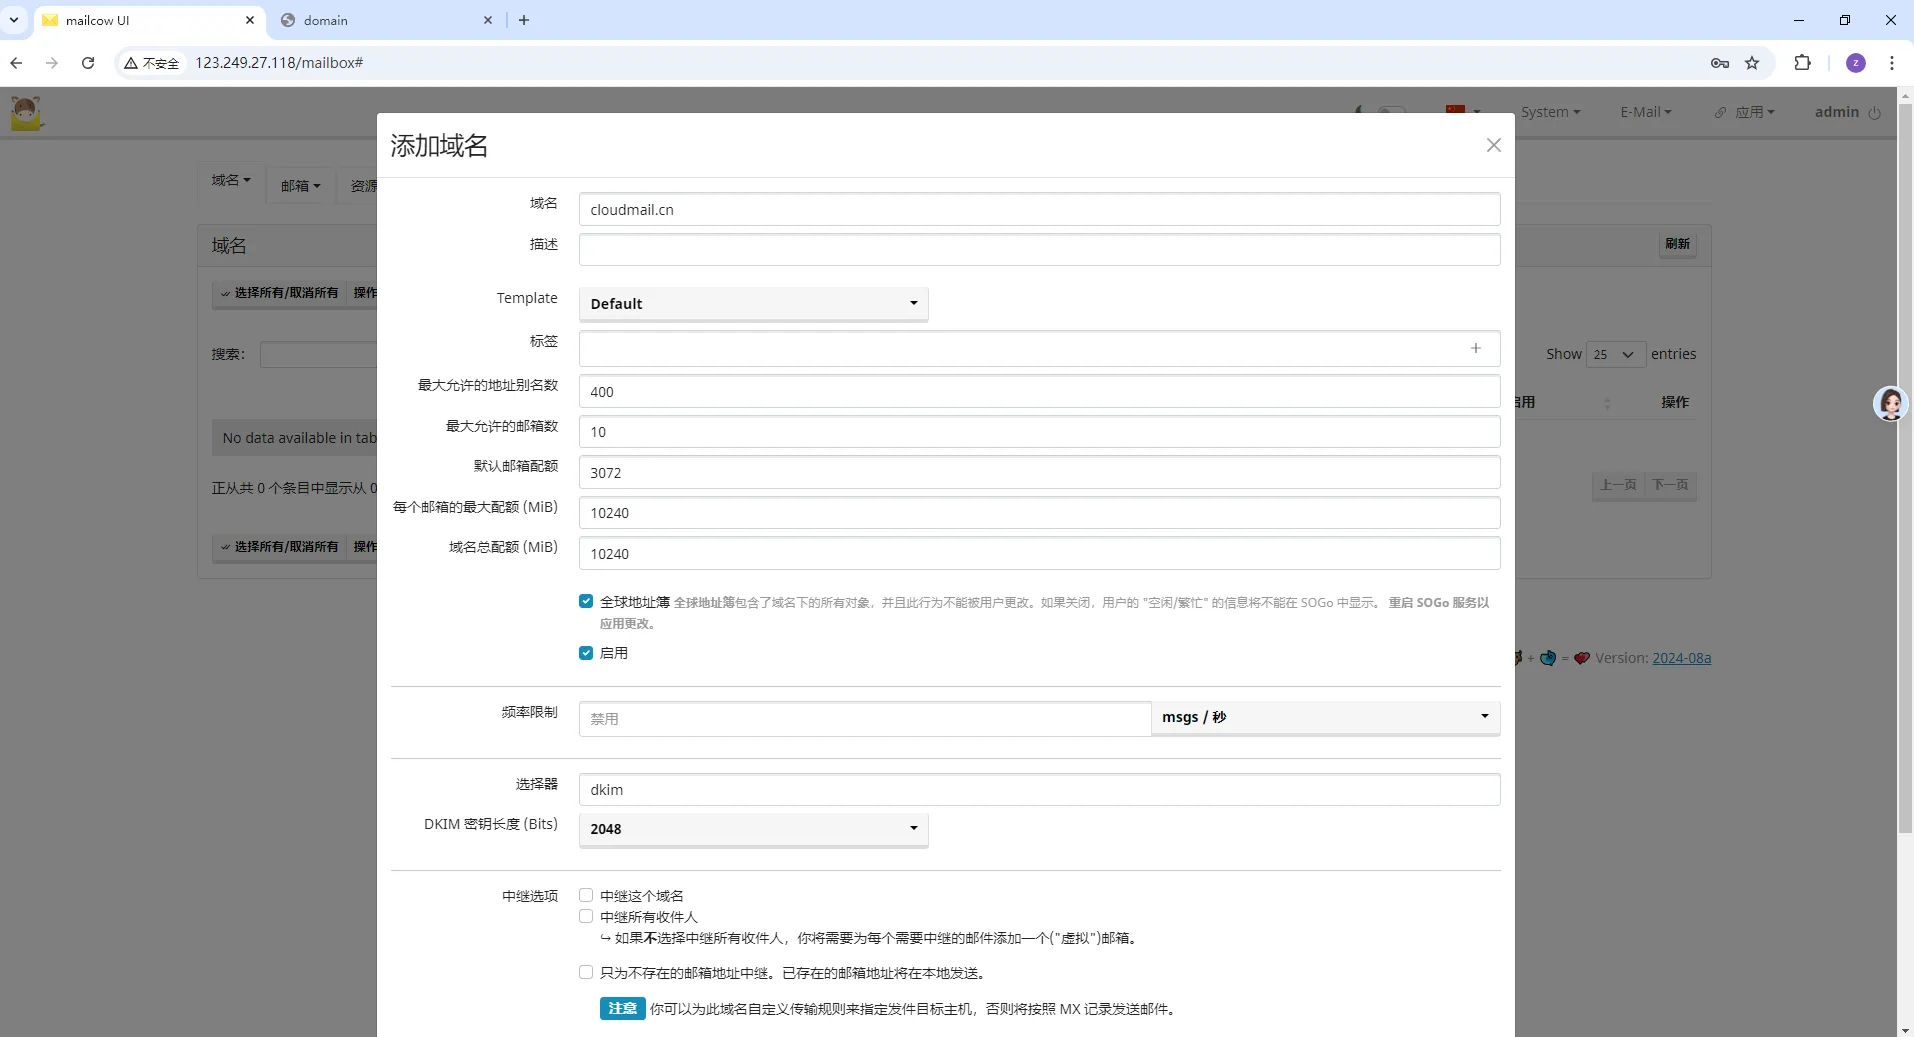This screenshot has height=1037, width=1914.
Task: Open the Template Default dropdown
Action: 753,304
